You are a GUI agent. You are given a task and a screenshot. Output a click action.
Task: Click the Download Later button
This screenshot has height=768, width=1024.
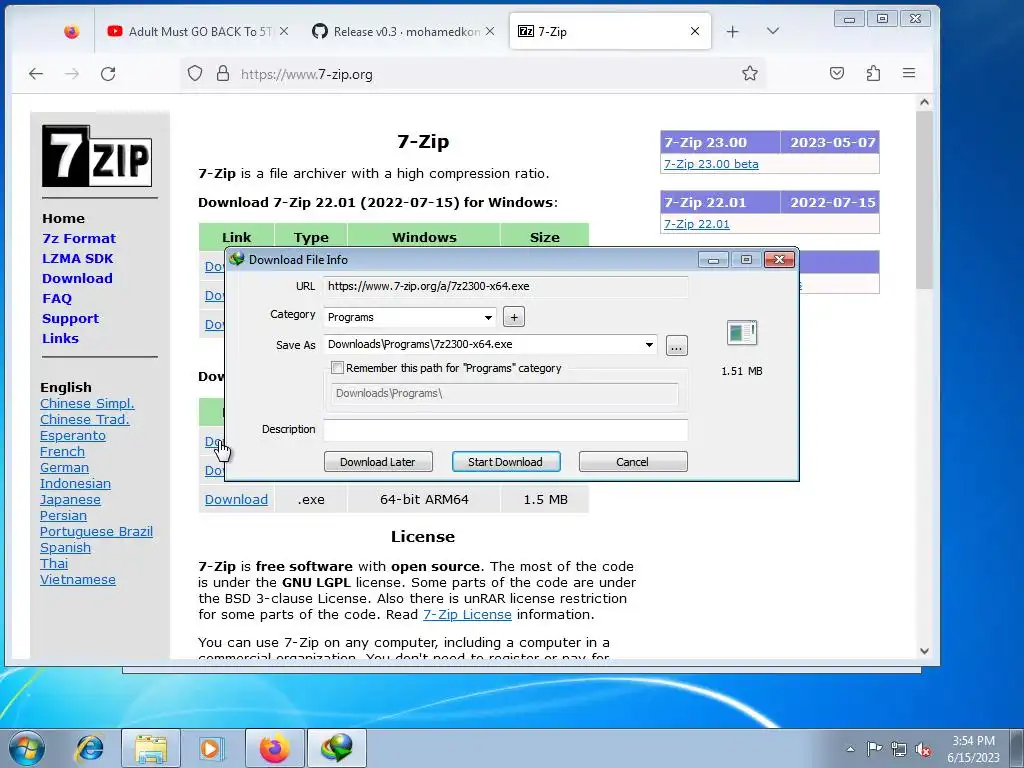click(378, 462)
